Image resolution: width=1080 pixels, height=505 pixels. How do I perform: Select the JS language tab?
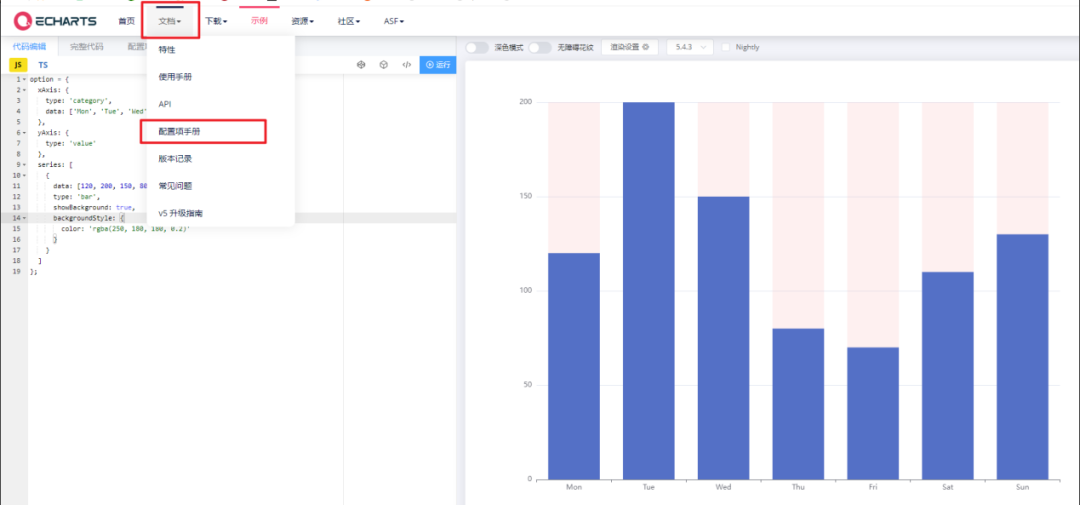[19, 65]
